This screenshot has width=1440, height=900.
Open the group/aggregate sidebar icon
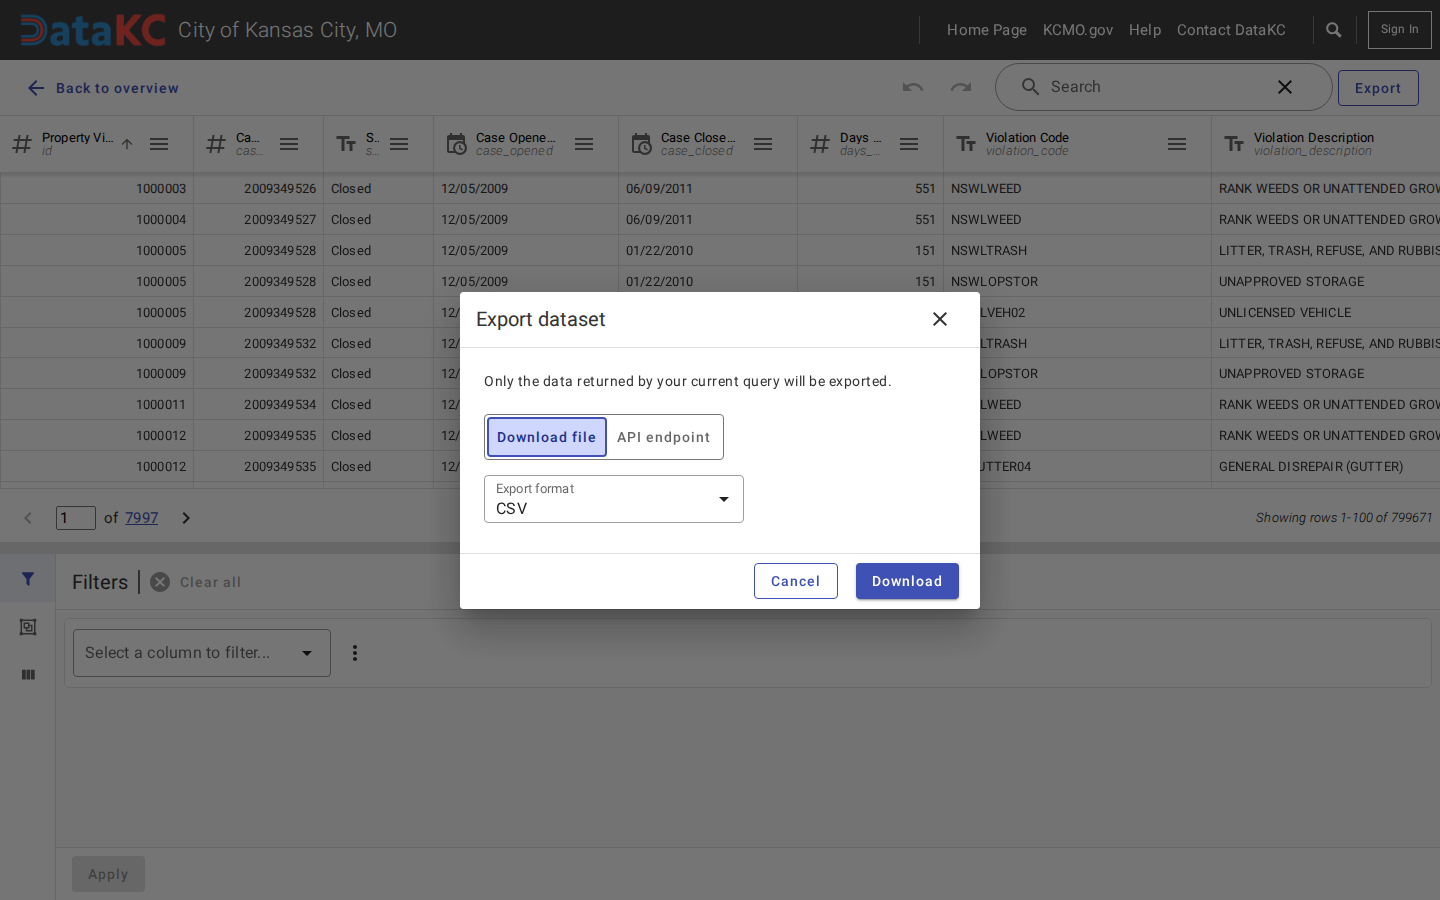click(28, 627)
